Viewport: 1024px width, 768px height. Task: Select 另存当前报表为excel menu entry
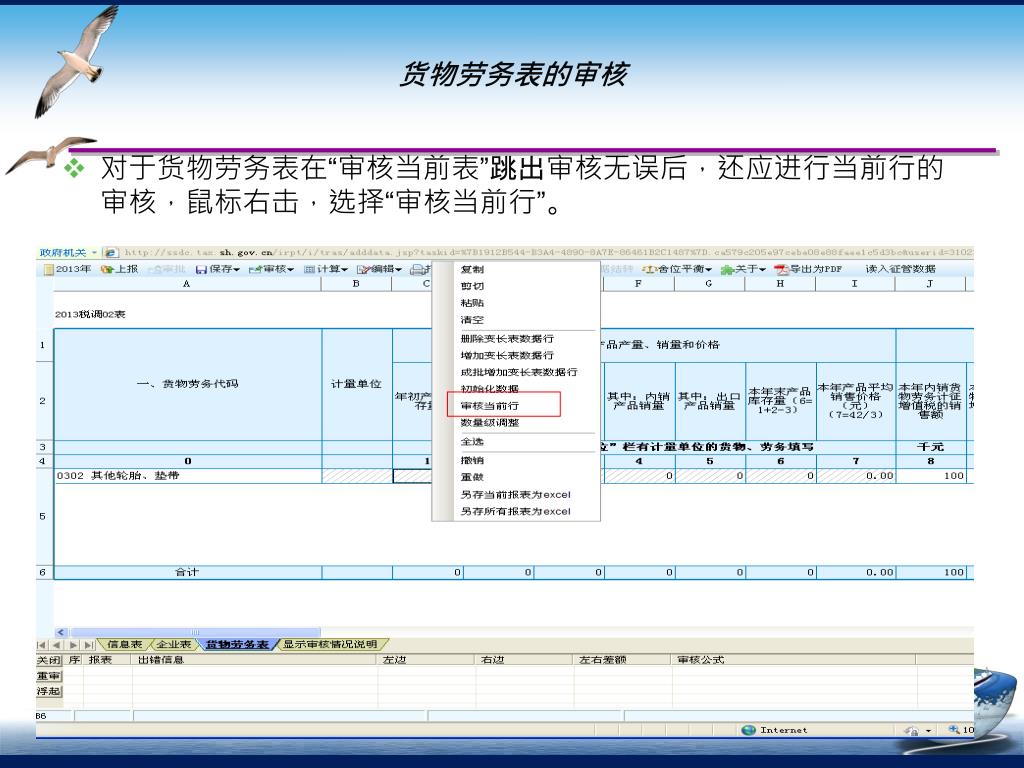(515, 494)
